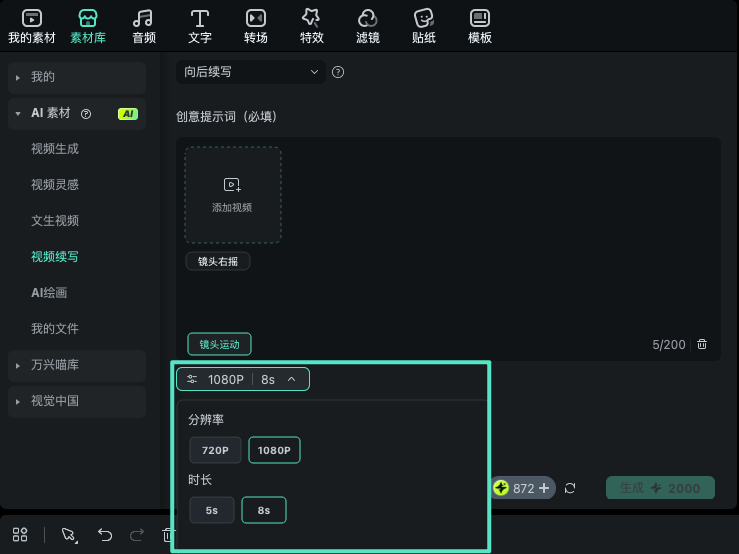Clear the prompt with the trash icon
This screenshot has width=739, height=554.
tap(702, 344)
